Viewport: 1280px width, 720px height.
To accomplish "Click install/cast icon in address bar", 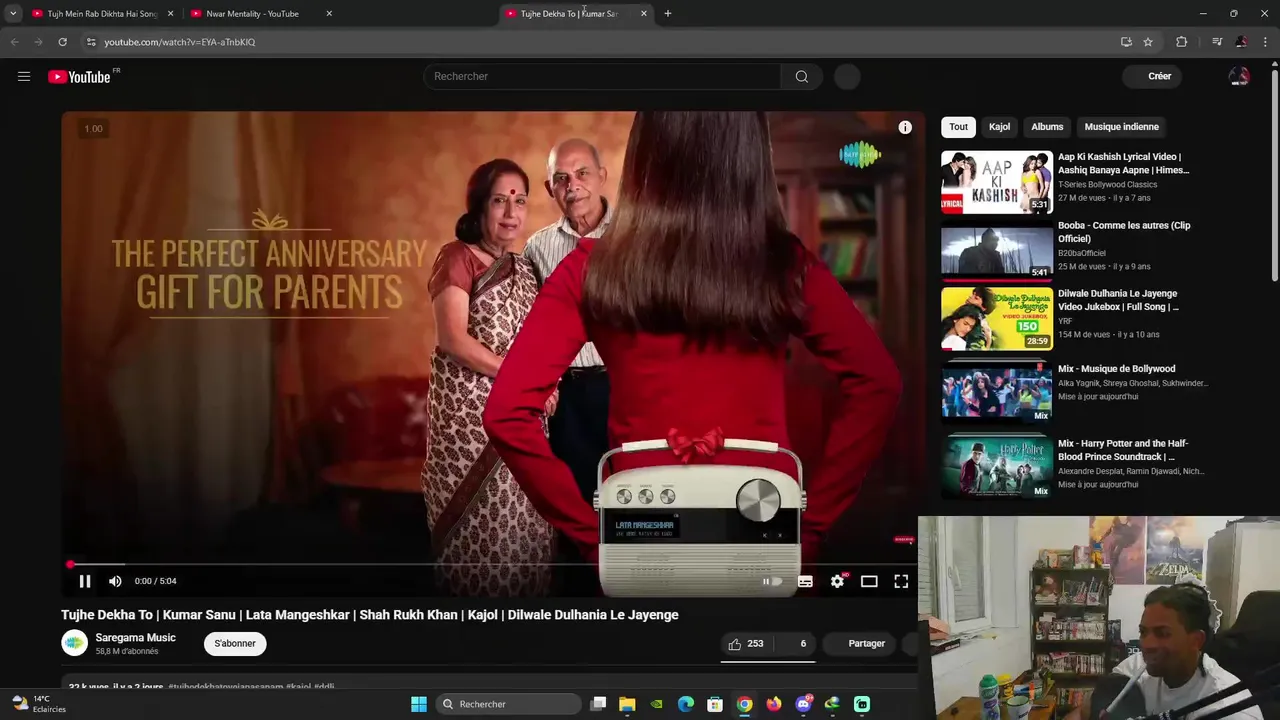I will pyautogui.click(x=1126, y=42).
